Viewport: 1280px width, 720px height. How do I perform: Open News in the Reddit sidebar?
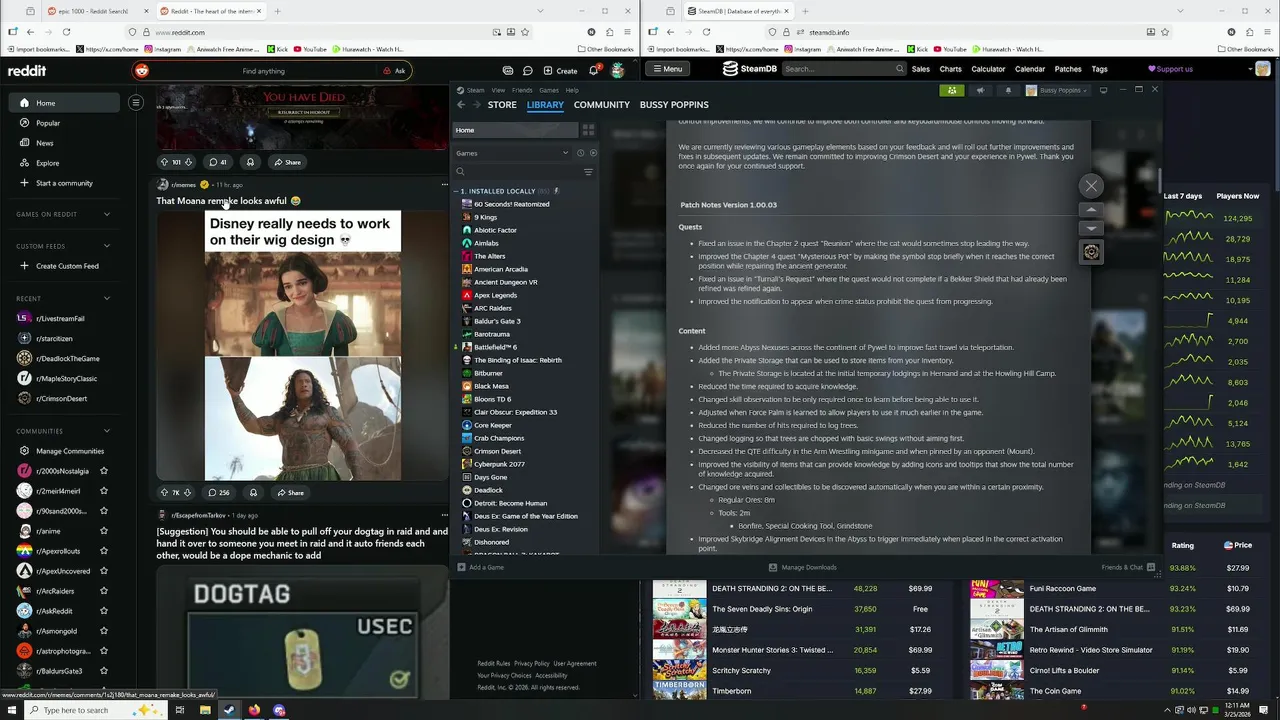point(44,143)
